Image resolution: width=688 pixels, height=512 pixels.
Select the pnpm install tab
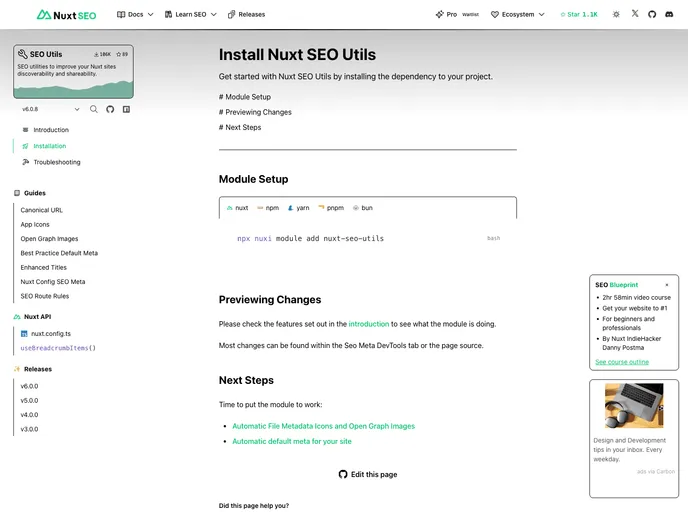(331, 208)
